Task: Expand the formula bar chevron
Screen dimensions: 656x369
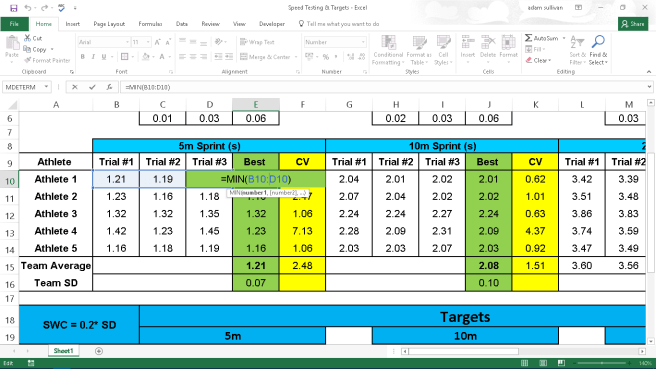Action: point(649,87)
